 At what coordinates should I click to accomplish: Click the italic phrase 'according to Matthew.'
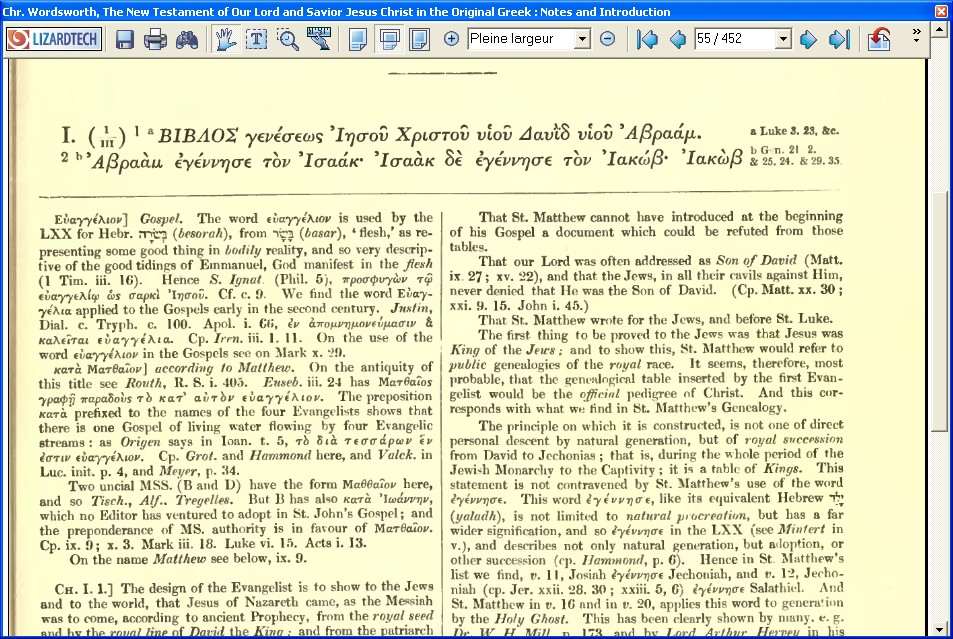coord(224,368)
